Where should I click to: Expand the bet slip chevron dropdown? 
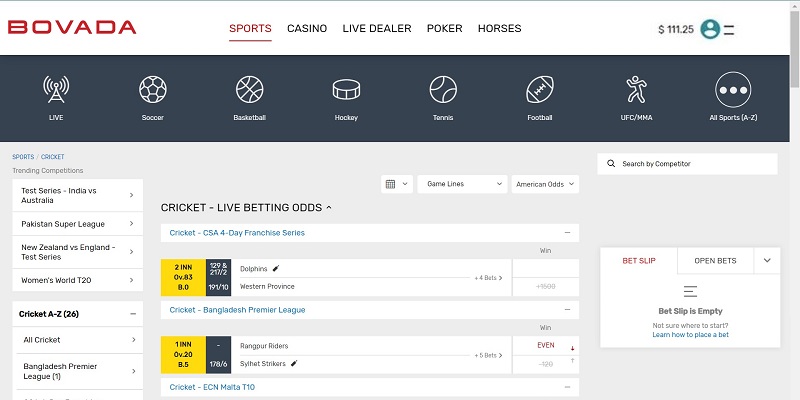pyautogui.click(x=767, y=261)
